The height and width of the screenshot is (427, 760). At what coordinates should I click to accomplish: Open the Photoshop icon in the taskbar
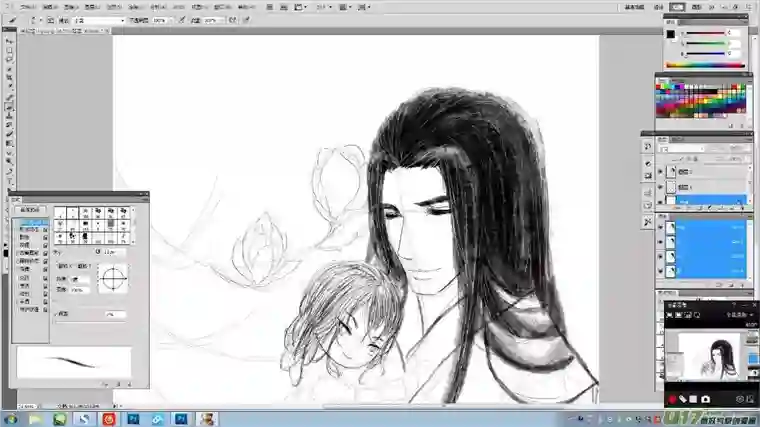(134, 419)
